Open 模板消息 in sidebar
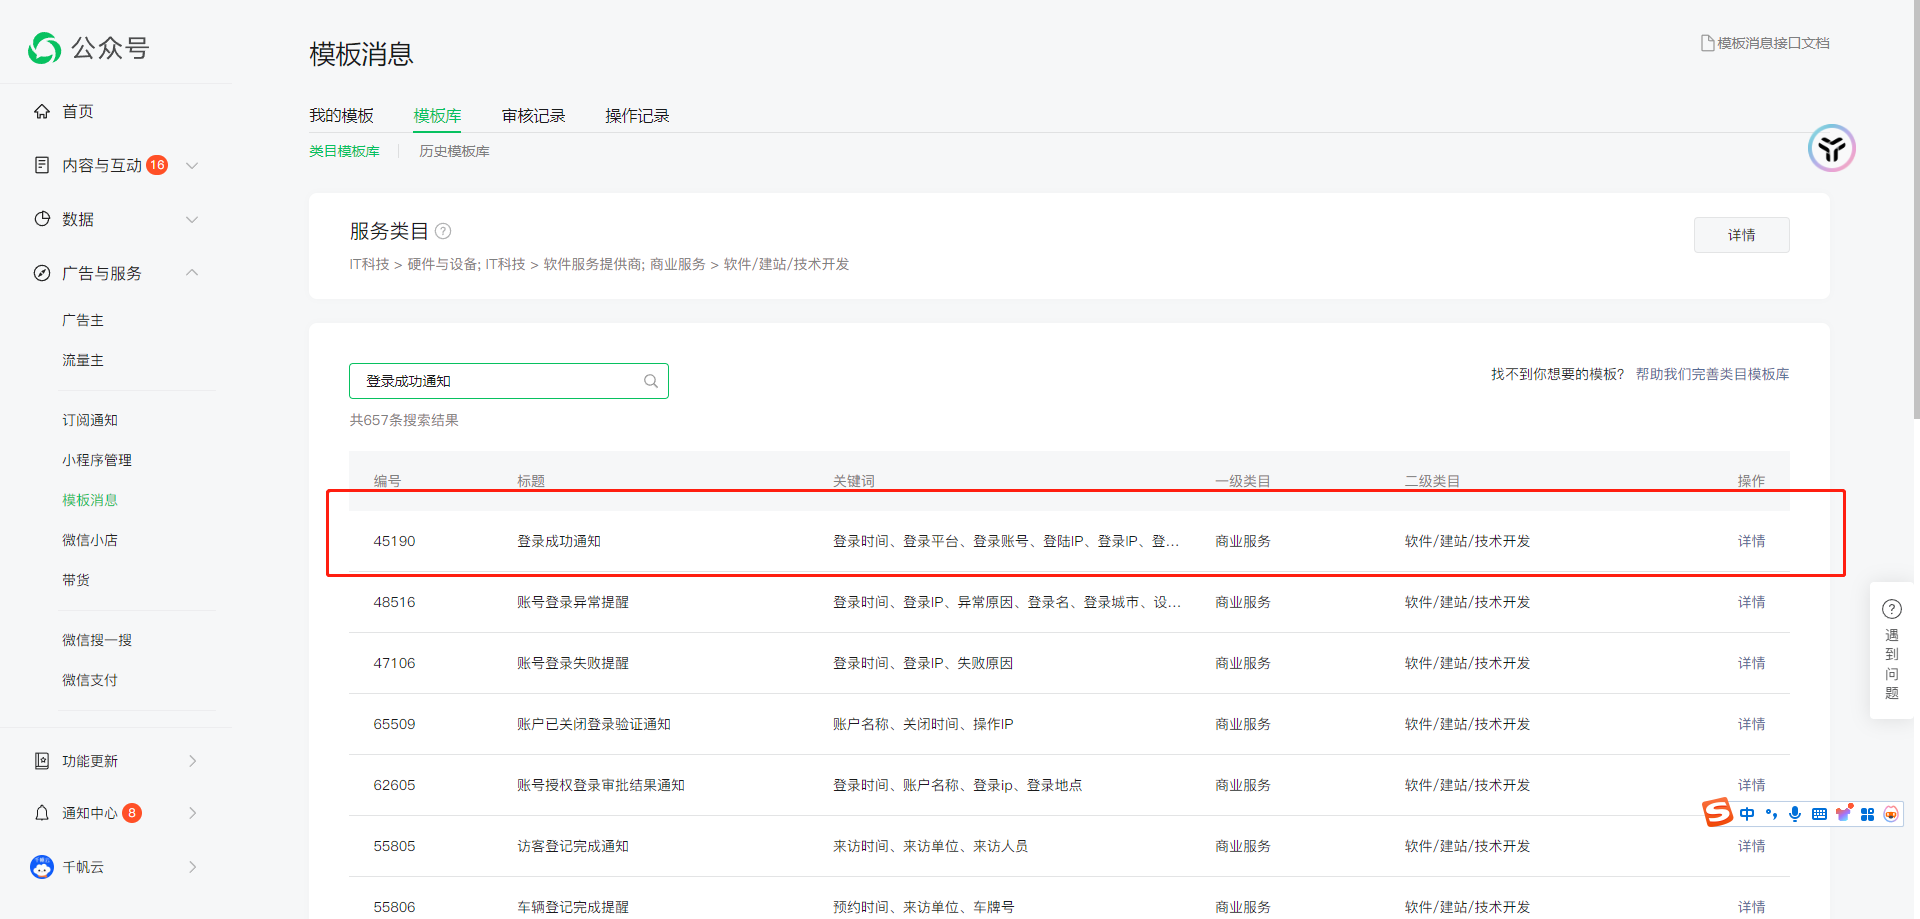Viewport: 1920px width, 919px height. pos(90,500)
